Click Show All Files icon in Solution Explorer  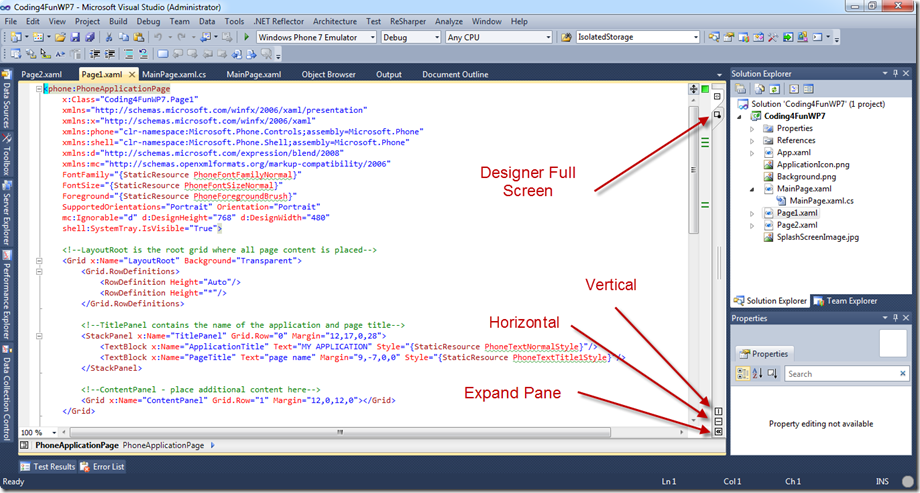click(760, 89)
